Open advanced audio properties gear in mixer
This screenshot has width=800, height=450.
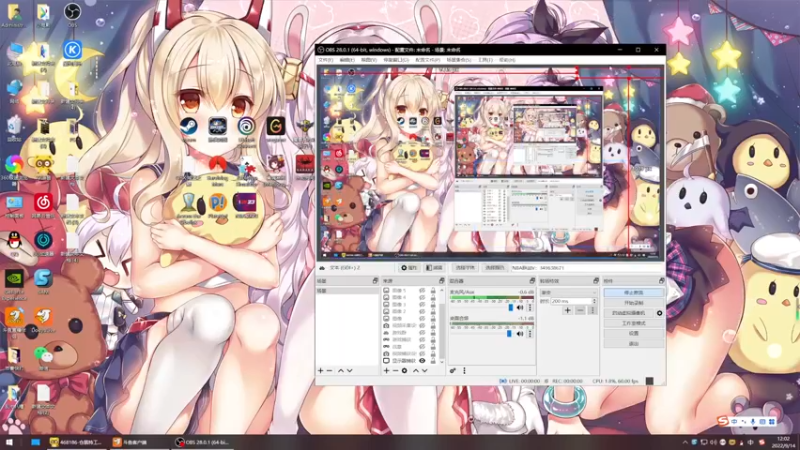tap(453, 370)
